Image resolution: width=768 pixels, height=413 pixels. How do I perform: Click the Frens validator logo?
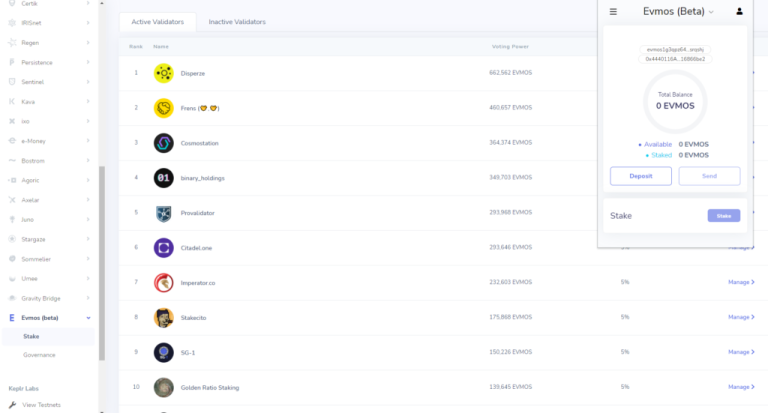[x=164, y=108]
